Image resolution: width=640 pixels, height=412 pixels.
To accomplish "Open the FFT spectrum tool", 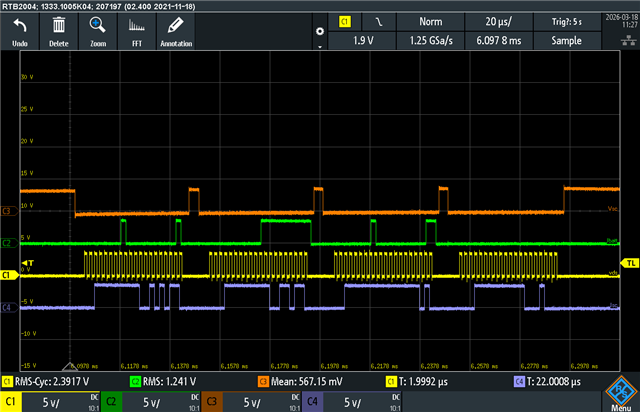I will point(137,31).
